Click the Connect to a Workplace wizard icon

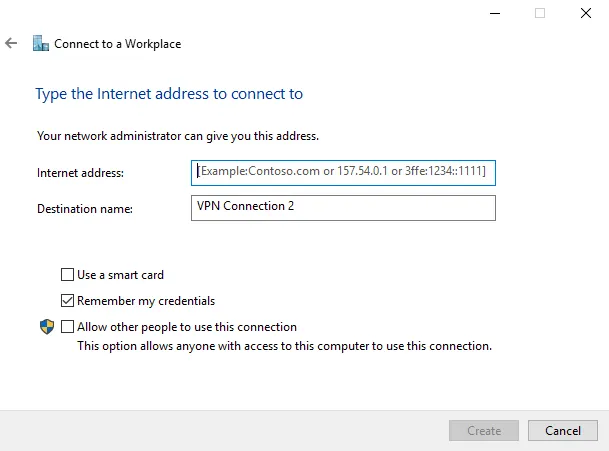pyautogui.click(x=40, y=44)
